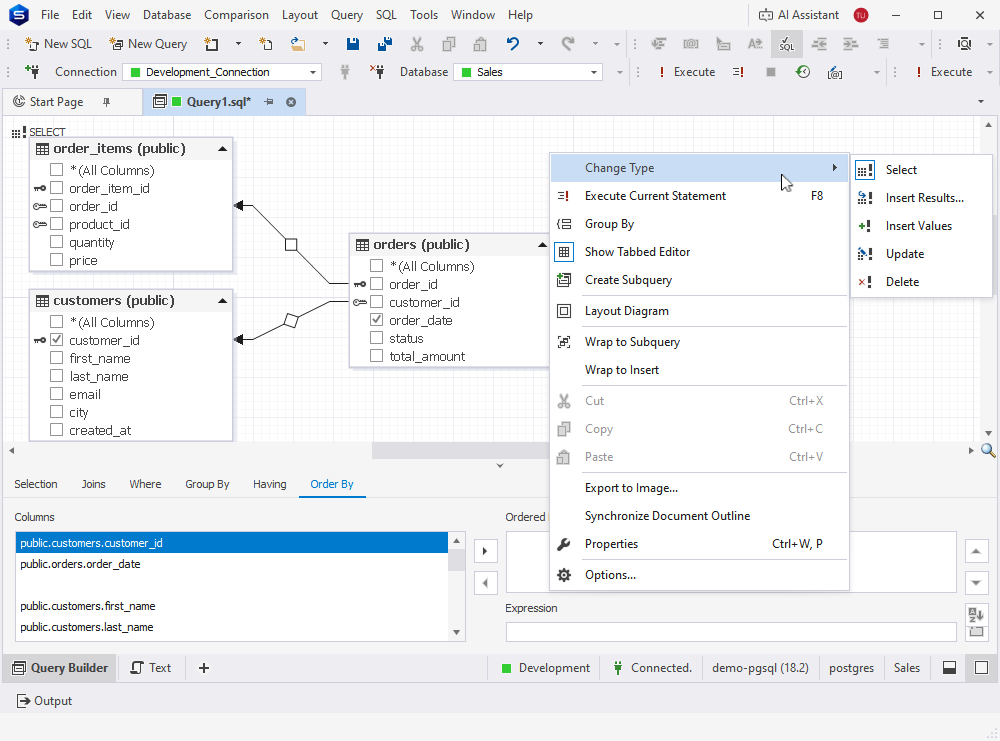Click the add view plus icon

click(203, 668)
